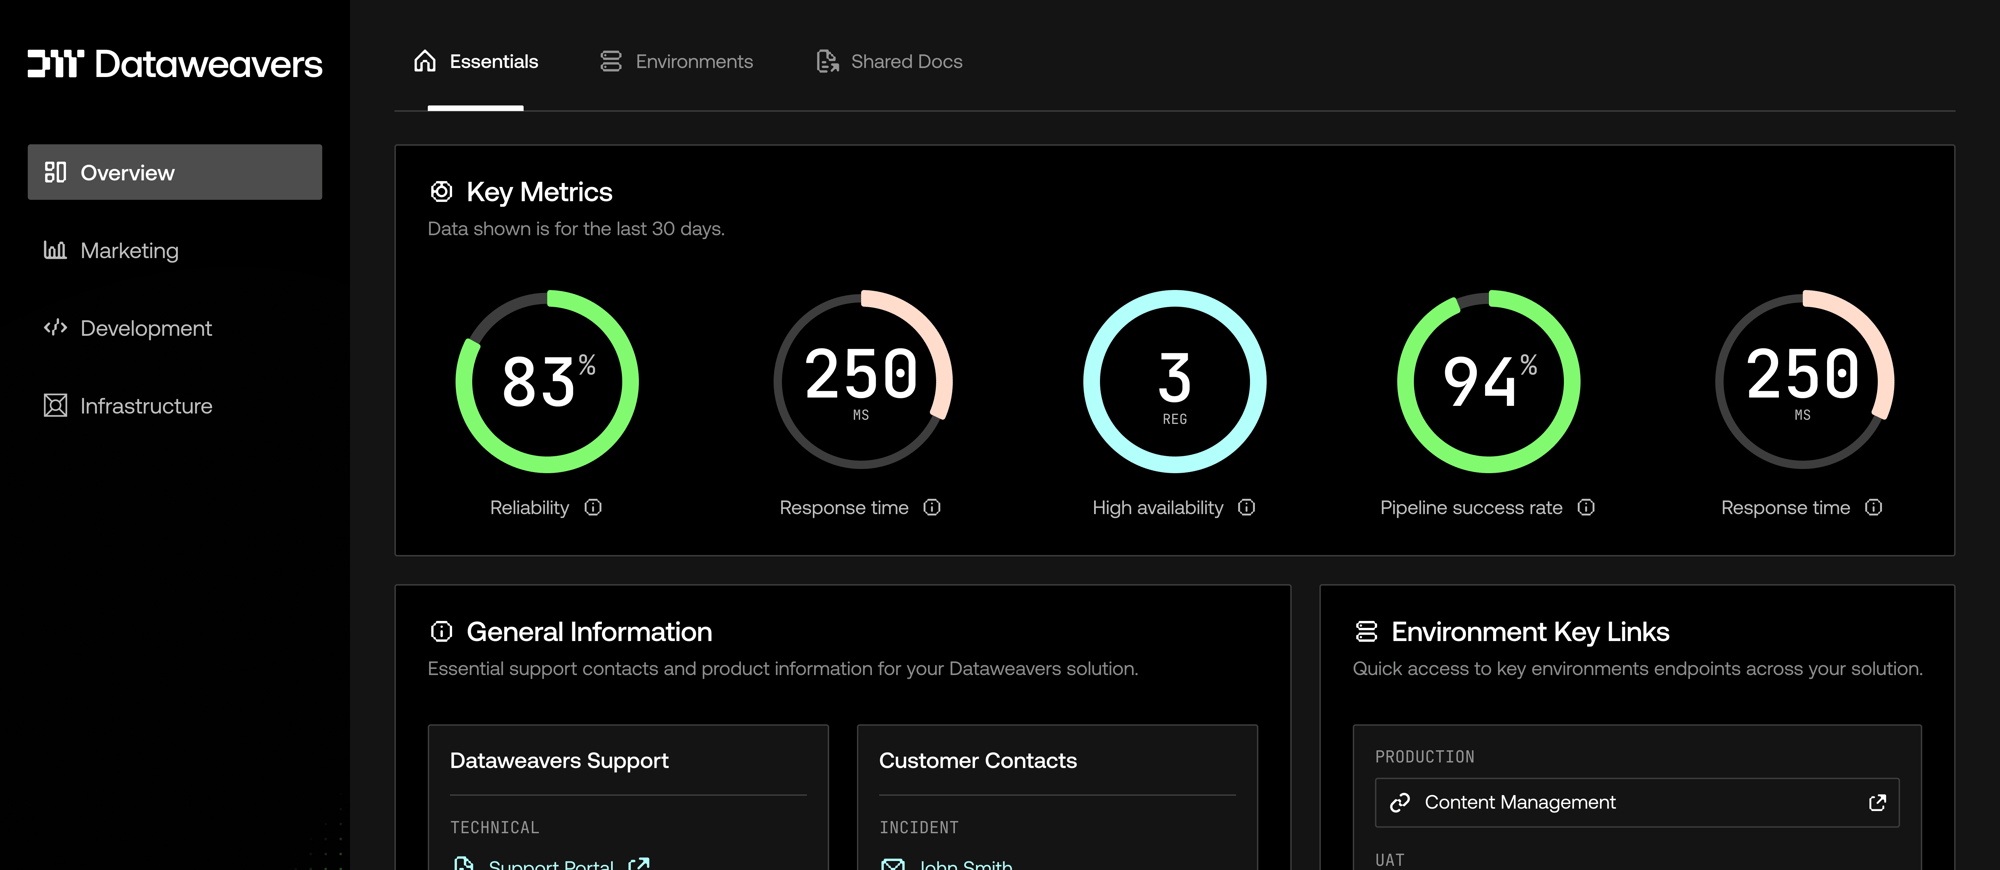The height and width of the screenshot is (870, 2000).
Task: Click the Environment Key Links icon
Action: coord(1366,631)
